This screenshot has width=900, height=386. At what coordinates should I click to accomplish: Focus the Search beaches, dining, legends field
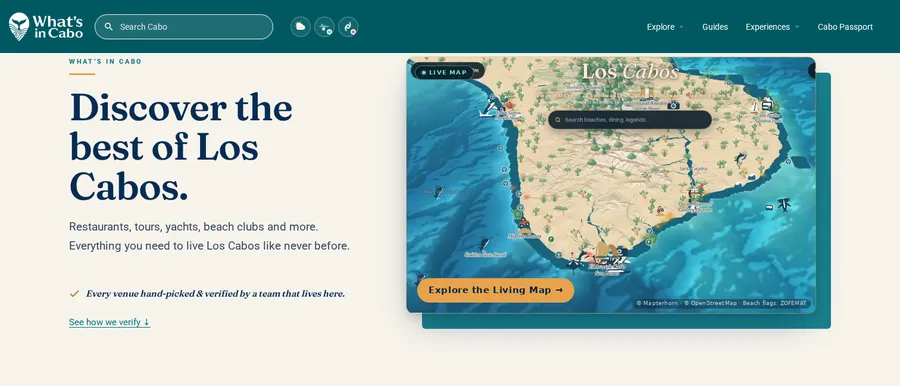point(630,120)
